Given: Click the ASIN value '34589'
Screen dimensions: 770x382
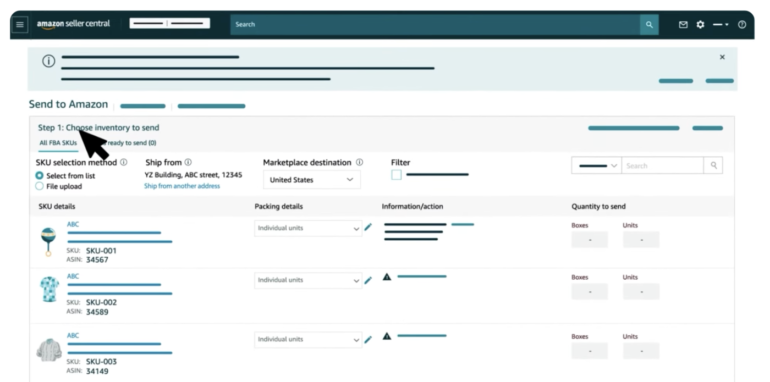Looking at the screenshot, I should pyautogui.click(x=97, y=312).
